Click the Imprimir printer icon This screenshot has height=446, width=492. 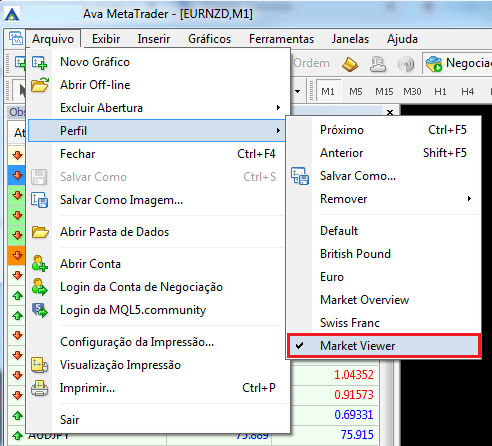point(39,388)
